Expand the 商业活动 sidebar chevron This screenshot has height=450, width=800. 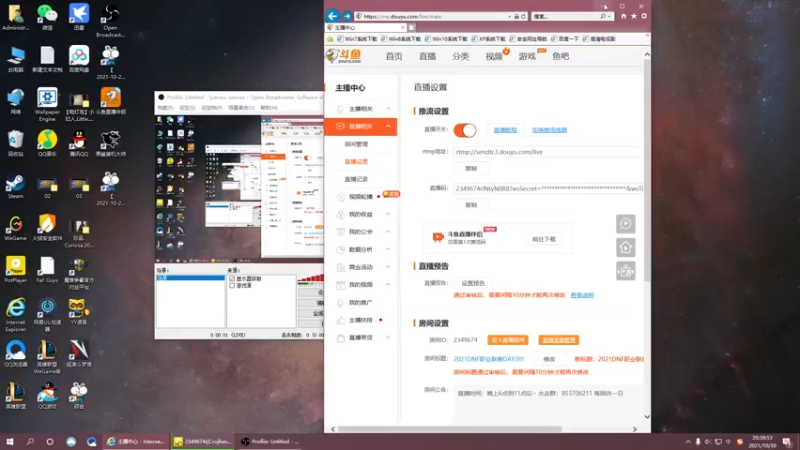coord(388,267)
